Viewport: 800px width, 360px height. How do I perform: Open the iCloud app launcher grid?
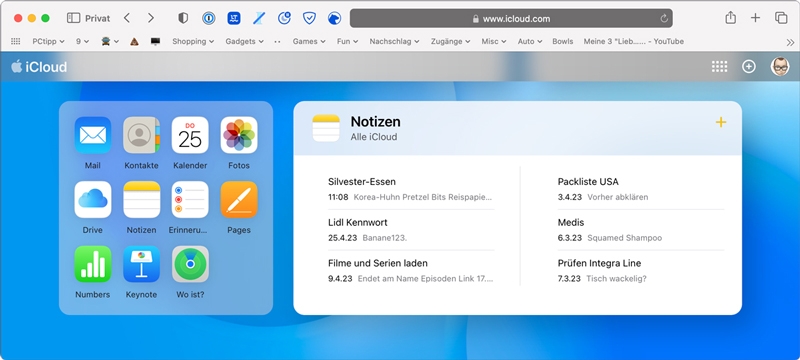[719, 66]
